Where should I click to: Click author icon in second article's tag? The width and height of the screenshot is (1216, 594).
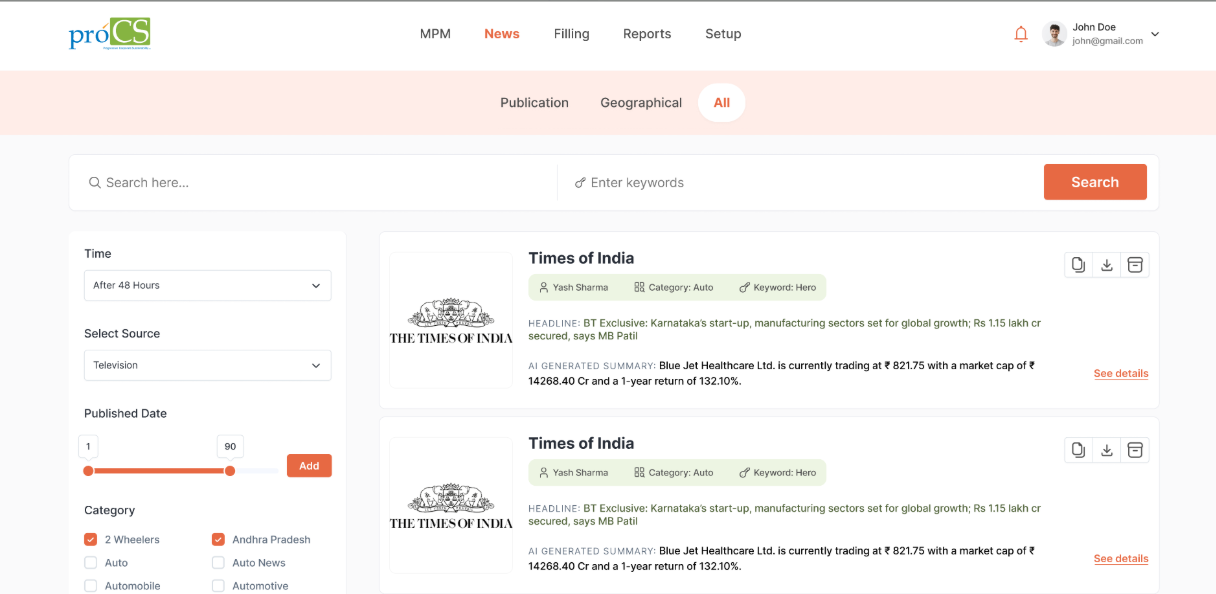(544, 473)
